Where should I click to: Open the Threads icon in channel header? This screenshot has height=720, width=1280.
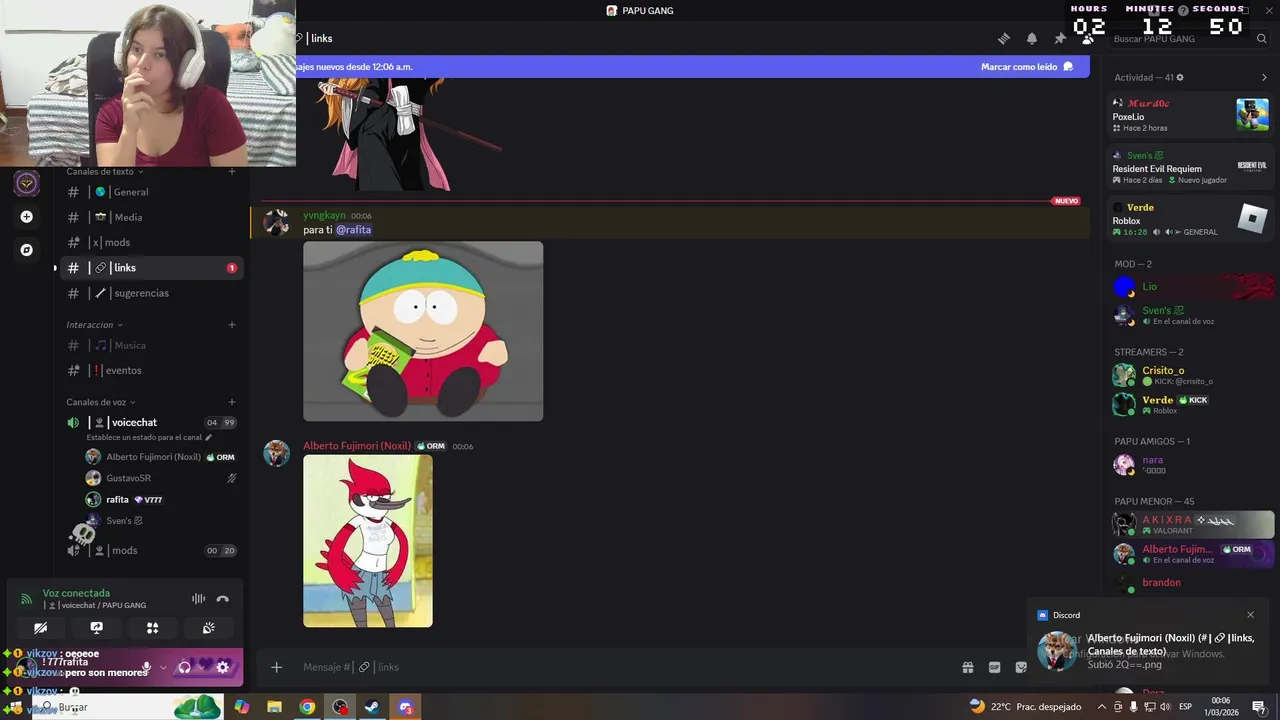(x=1004, y=39)
